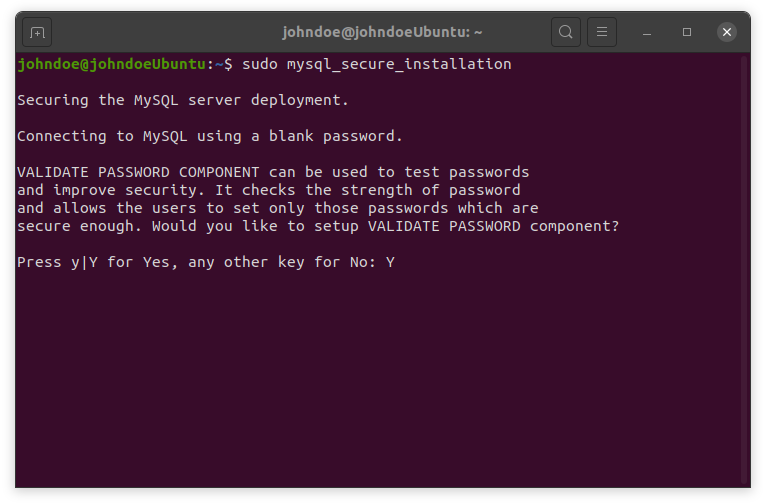Close the terminal window

point(727,32)
